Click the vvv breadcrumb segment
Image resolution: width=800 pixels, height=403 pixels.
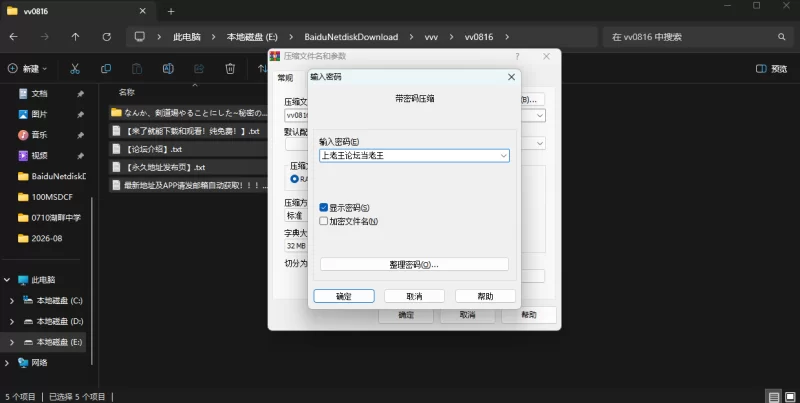coord(431,37)
